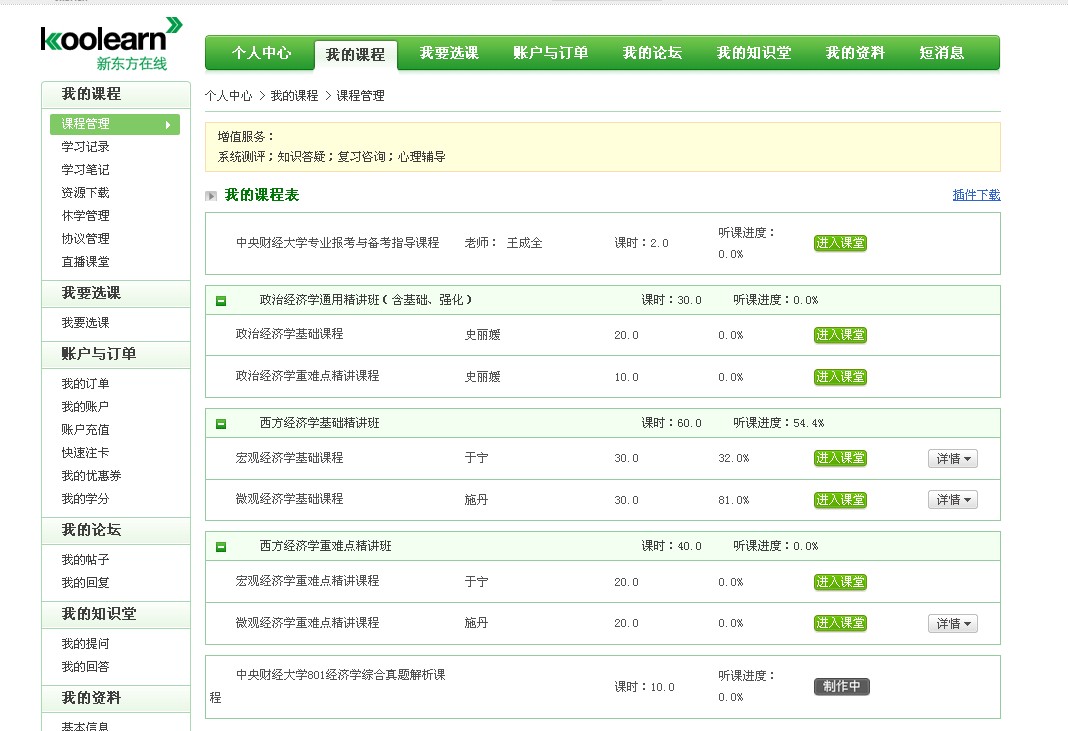This screenshot has width=1068, height=731.
Task: Click the 制作中 status button
Action: pos(841,687)
